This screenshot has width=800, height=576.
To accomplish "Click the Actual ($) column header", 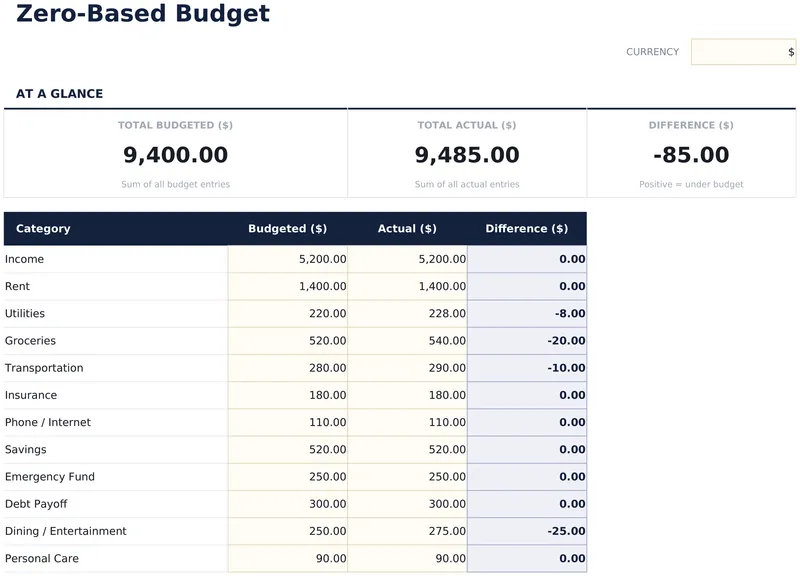I will (x=407, y=229).
